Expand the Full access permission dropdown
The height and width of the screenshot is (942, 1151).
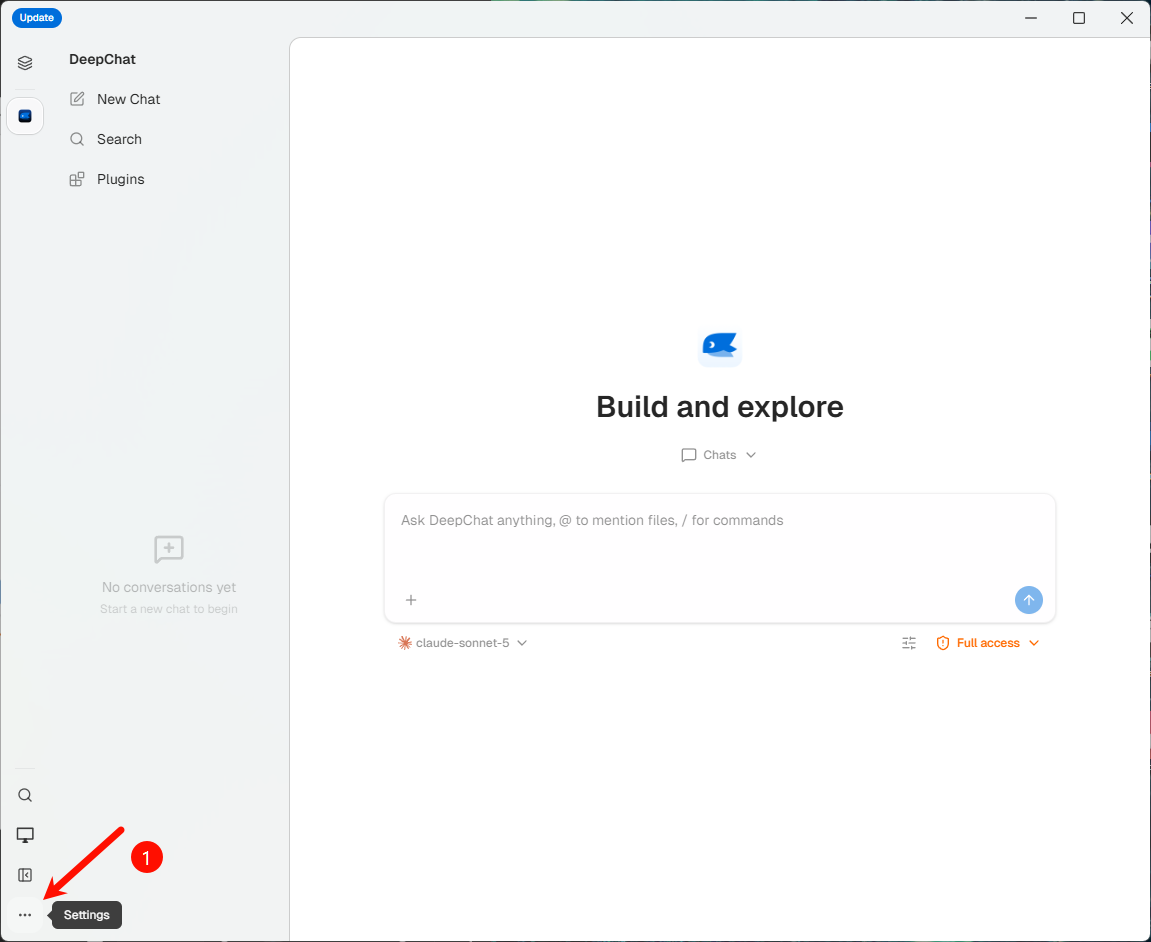point(988,643)
